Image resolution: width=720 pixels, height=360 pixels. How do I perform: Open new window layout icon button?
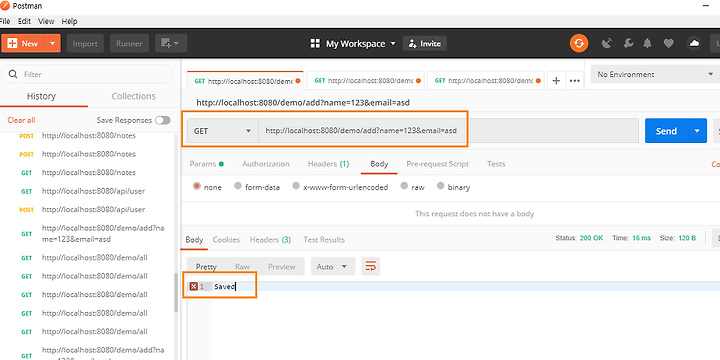point(171,44)
